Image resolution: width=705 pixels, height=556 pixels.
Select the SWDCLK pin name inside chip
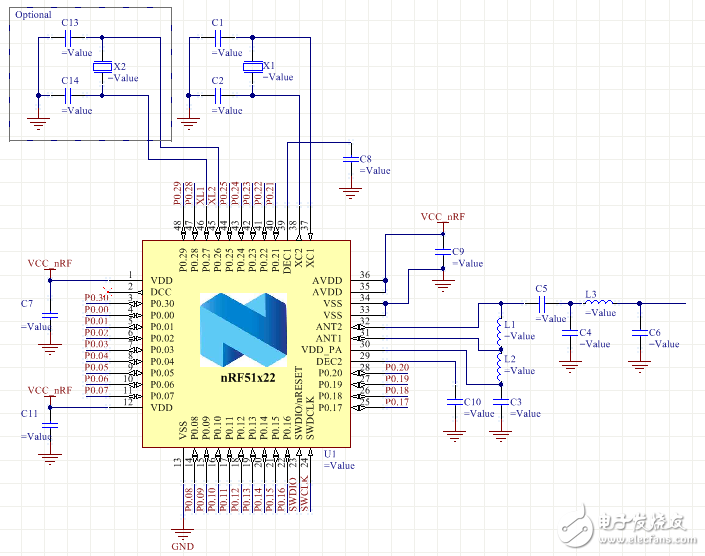310,418
